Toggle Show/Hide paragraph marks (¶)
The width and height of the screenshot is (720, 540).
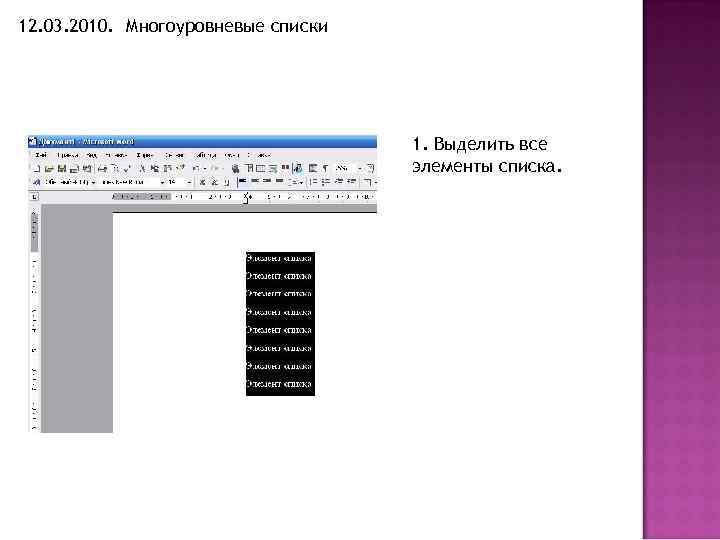[x=326, y=169]
